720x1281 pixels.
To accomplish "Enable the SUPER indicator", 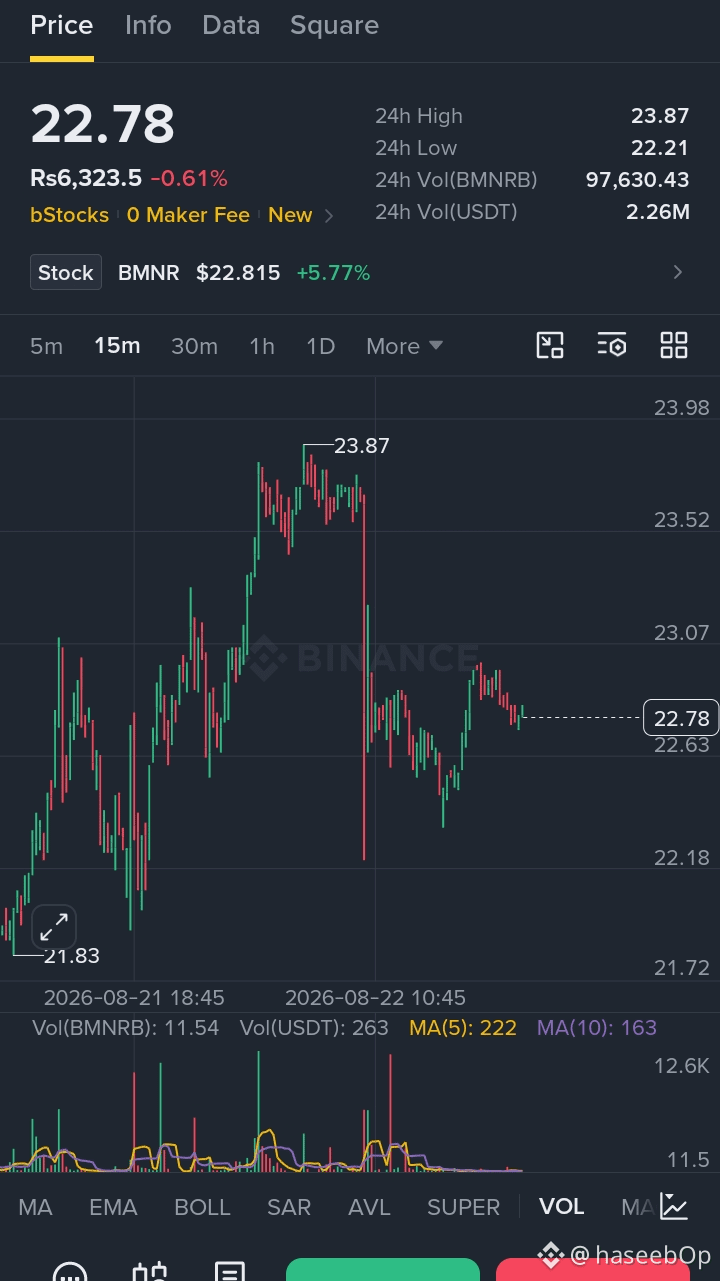I will (463, 1207).
